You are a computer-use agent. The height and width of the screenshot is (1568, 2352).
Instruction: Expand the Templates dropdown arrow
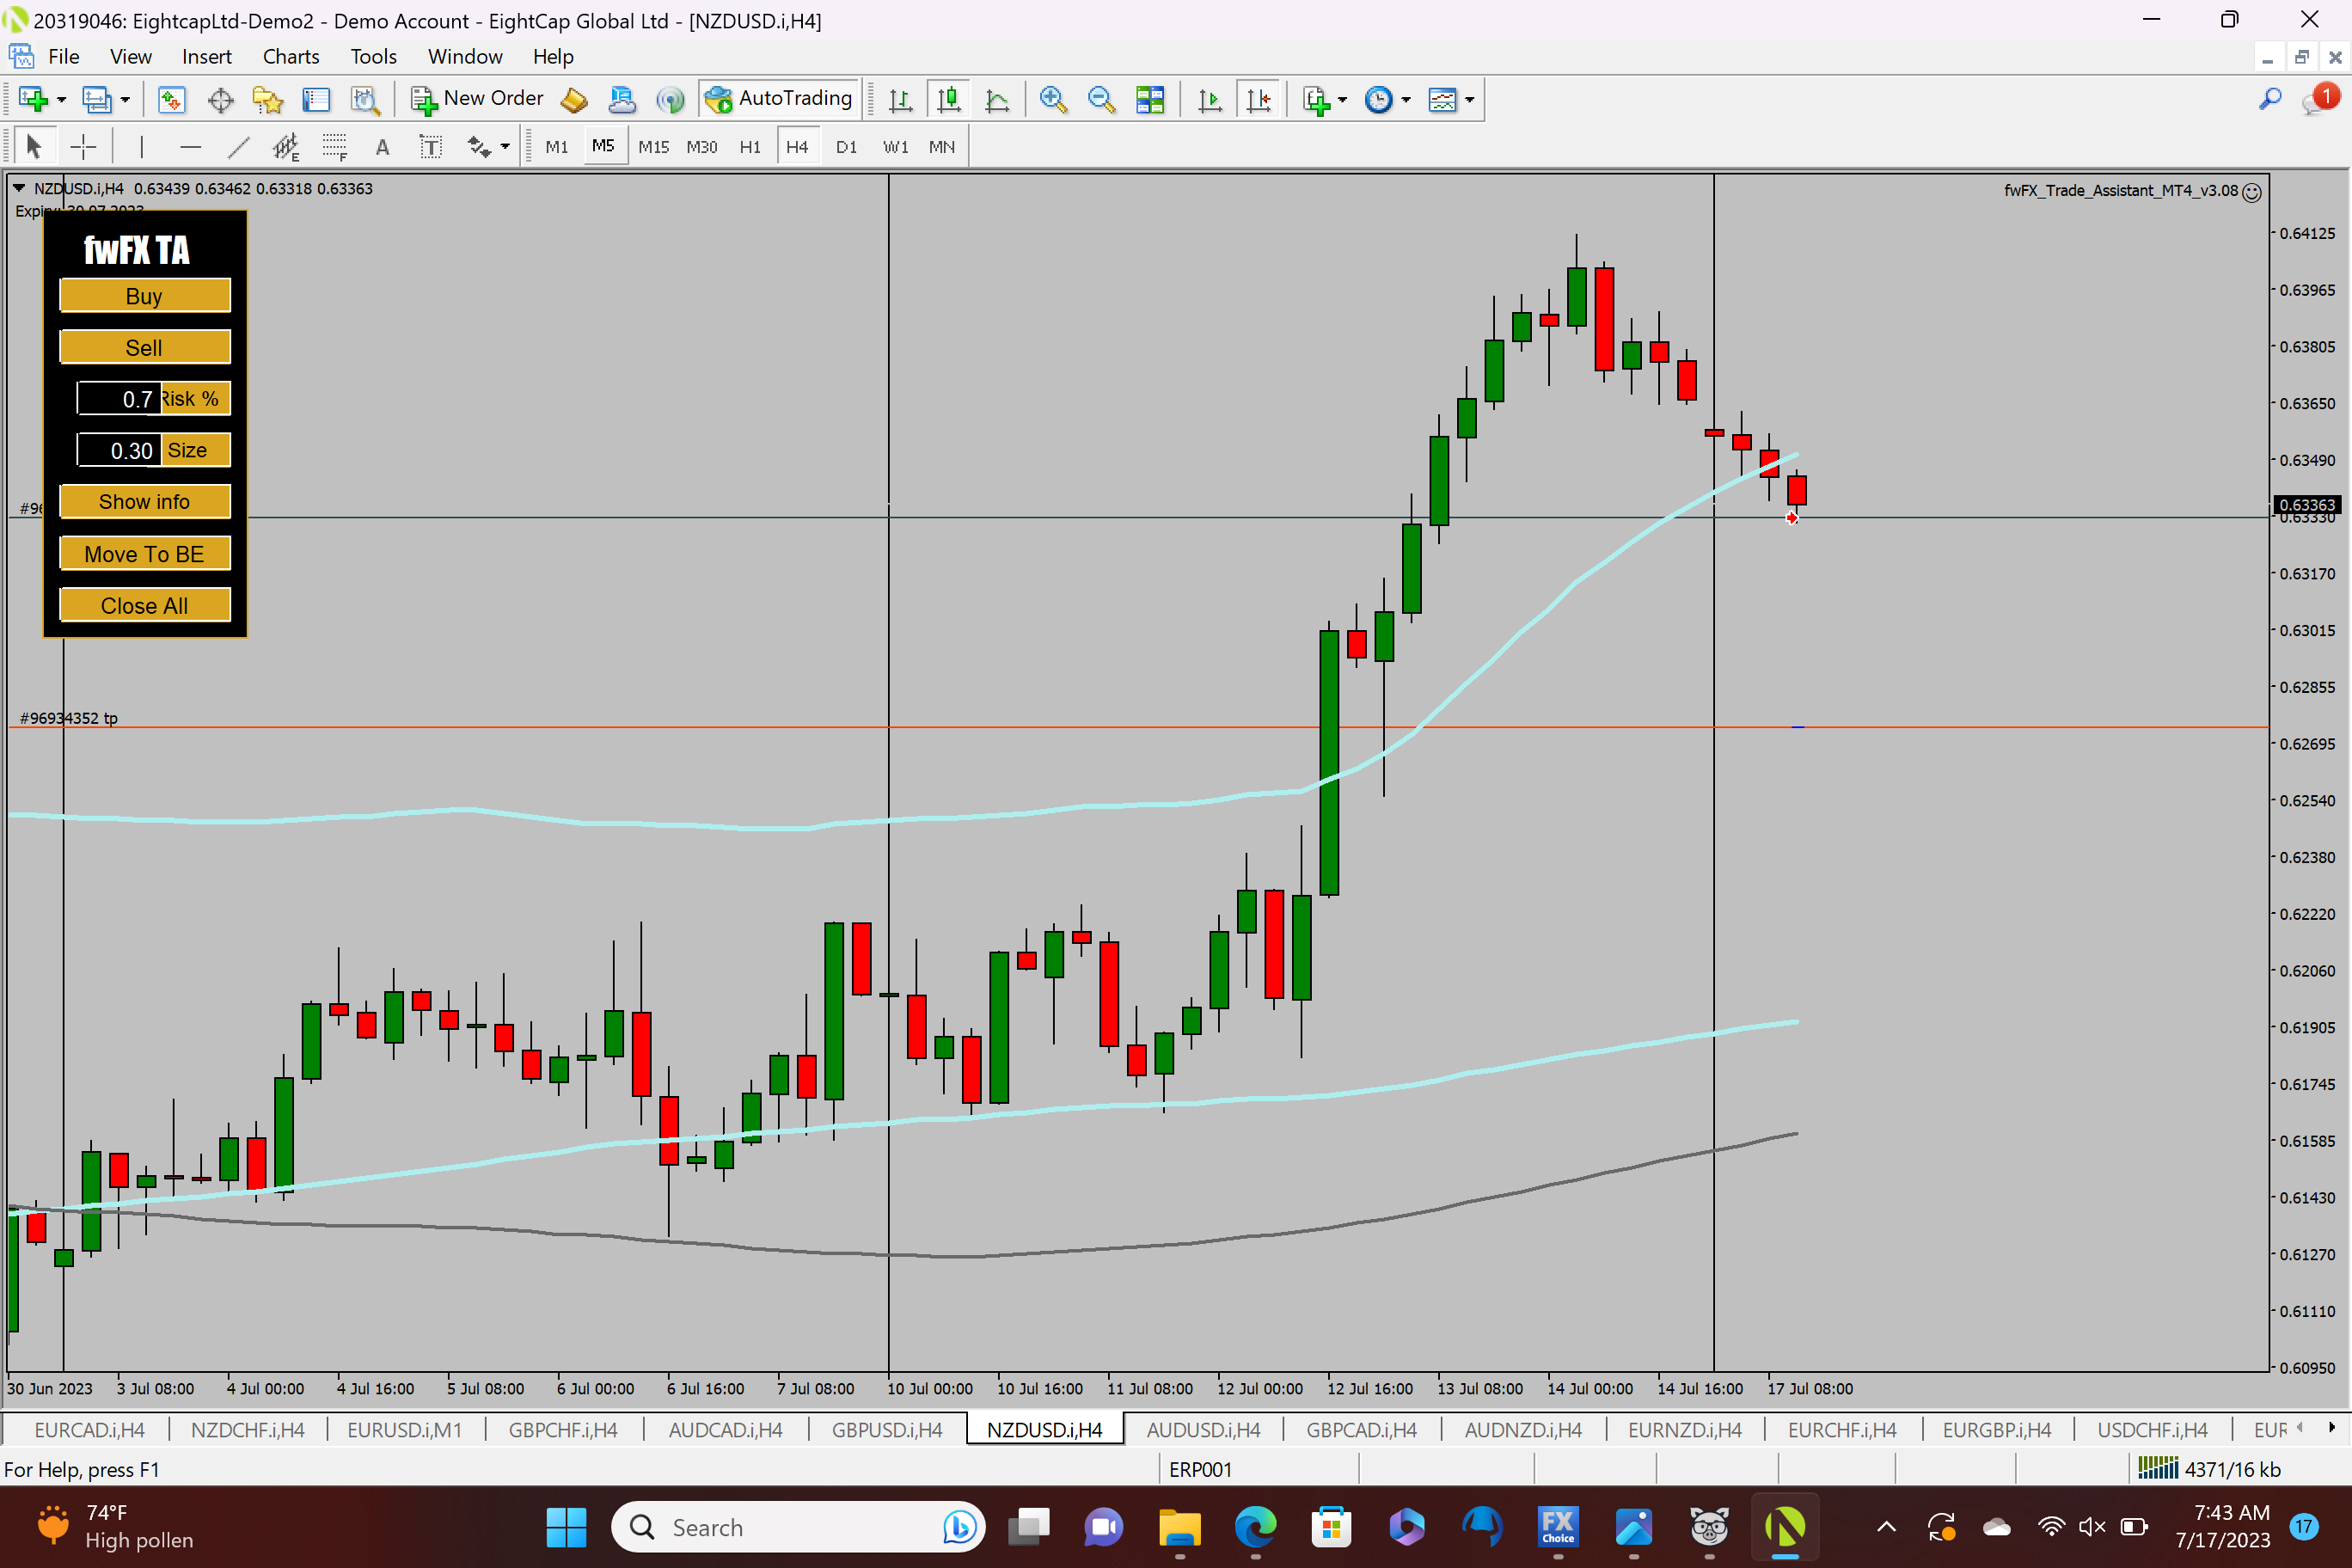tap(1470, 99)
